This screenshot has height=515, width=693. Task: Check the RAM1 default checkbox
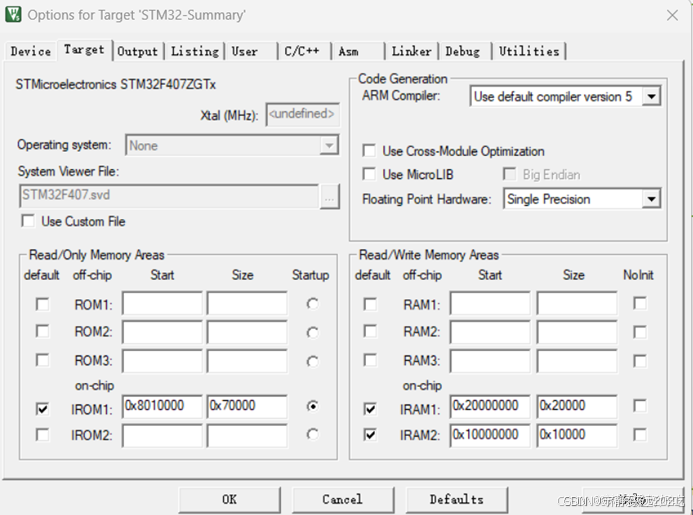370,305
